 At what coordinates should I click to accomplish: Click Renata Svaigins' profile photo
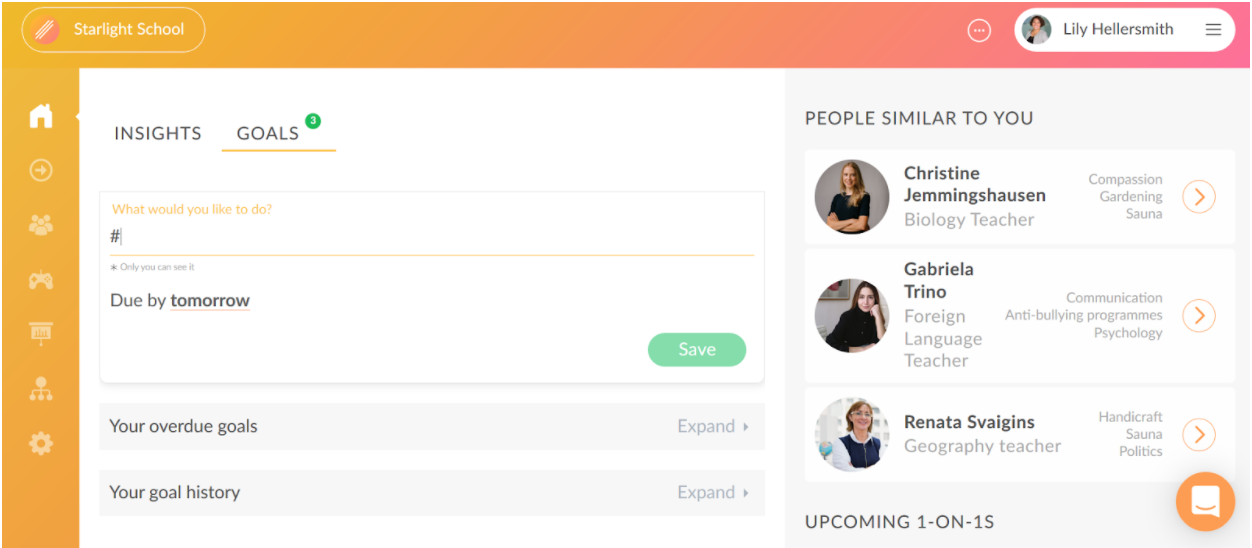(x=852, y=435)
